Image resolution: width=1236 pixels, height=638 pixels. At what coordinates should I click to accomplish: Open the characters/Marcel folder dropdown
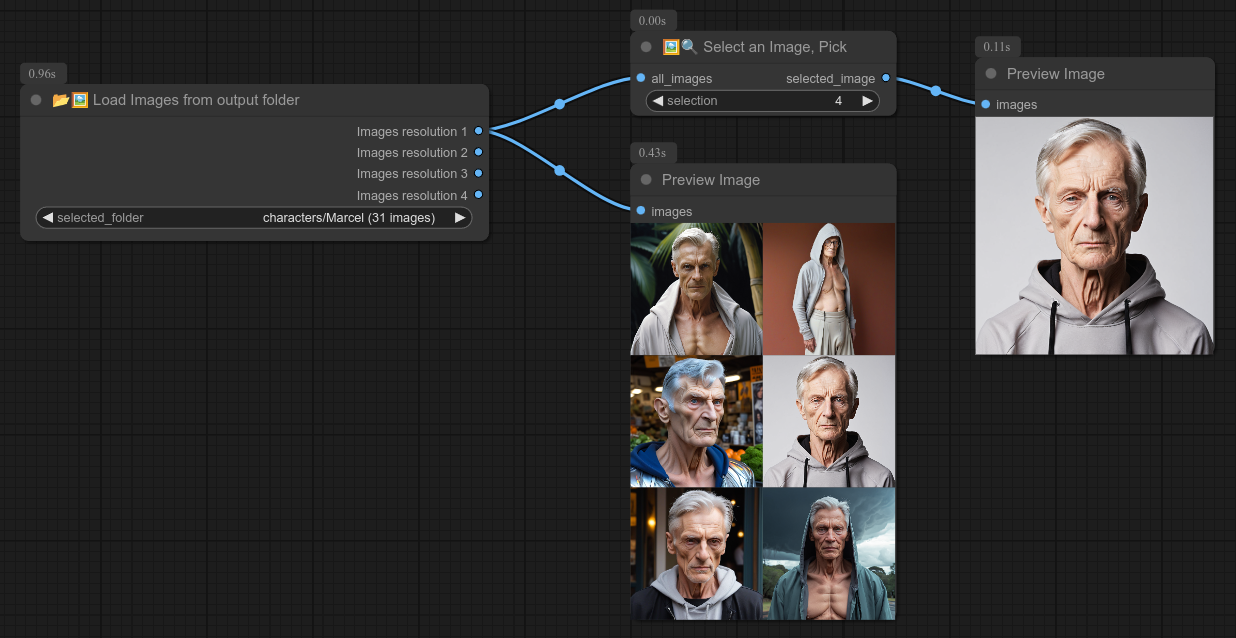348,217
